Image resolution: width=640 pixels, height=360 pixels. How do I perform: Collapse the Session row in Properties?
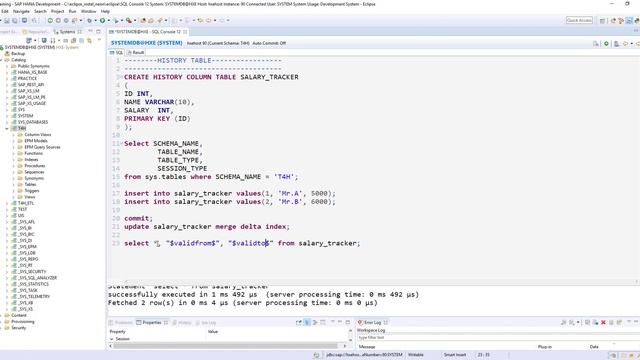(111, 339)
